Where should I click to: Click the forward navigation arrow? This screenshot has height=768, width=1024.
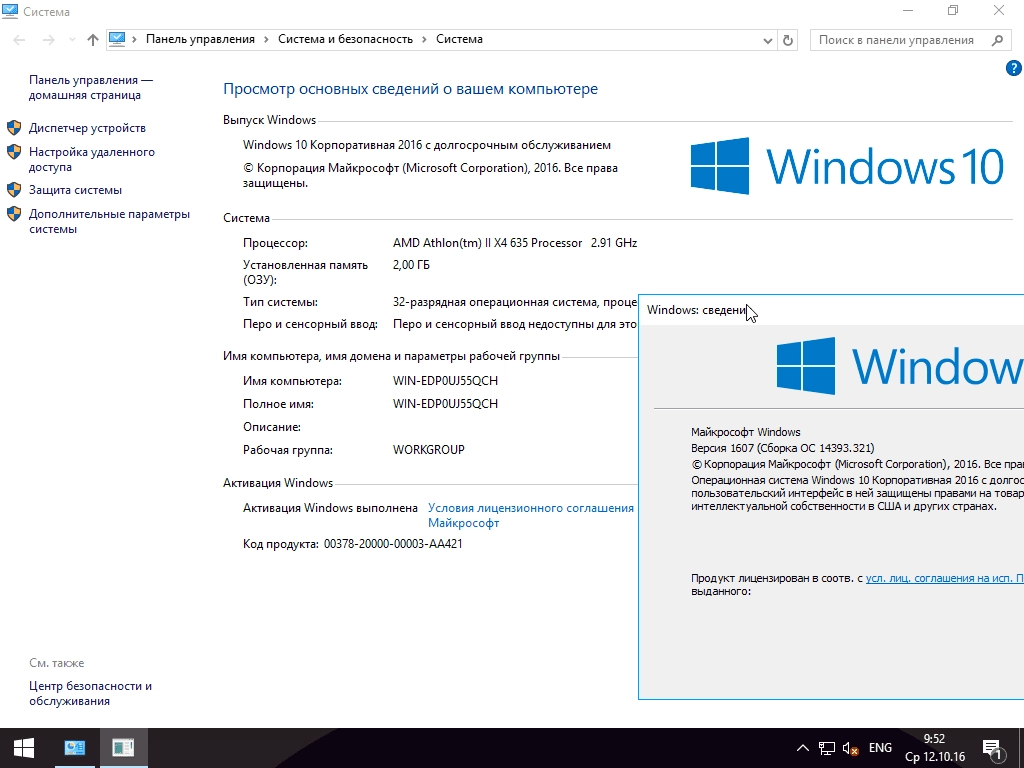48,40
